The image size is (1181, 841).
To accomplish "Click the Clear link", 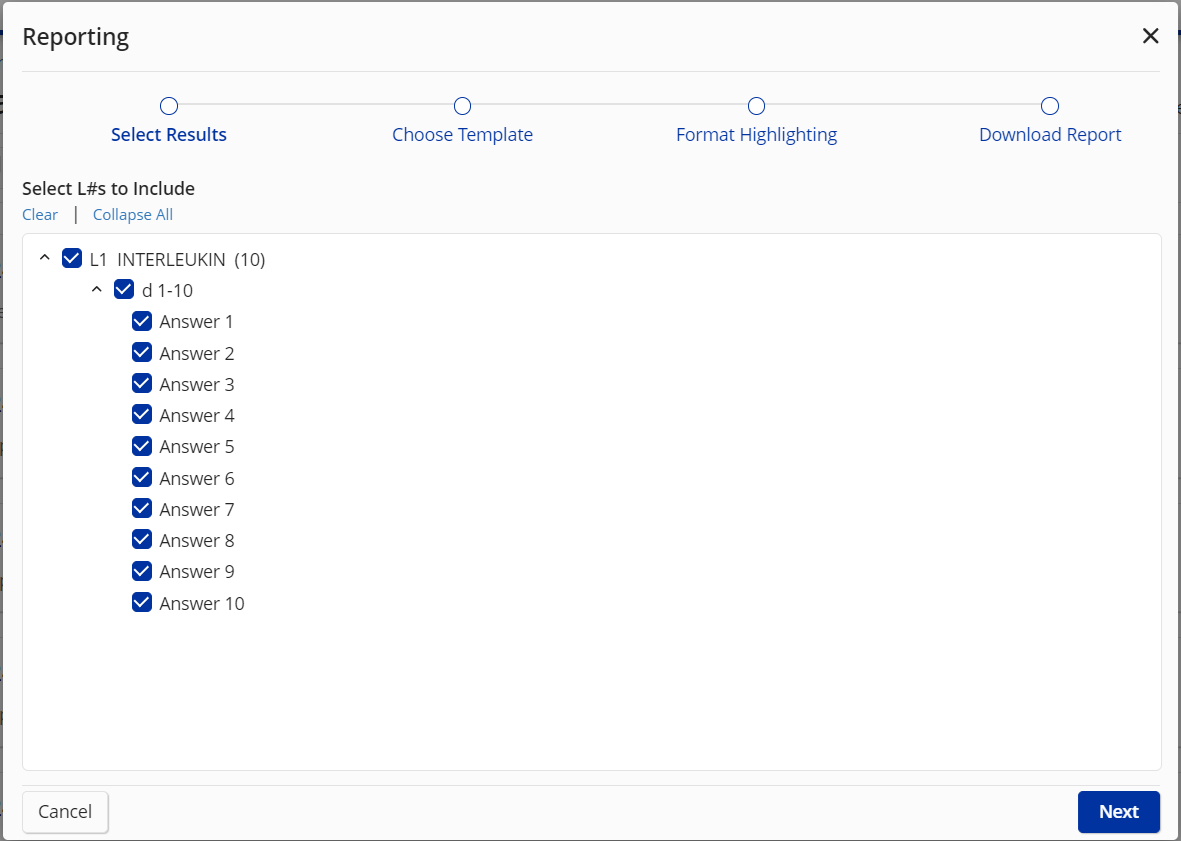I will 40,215.
